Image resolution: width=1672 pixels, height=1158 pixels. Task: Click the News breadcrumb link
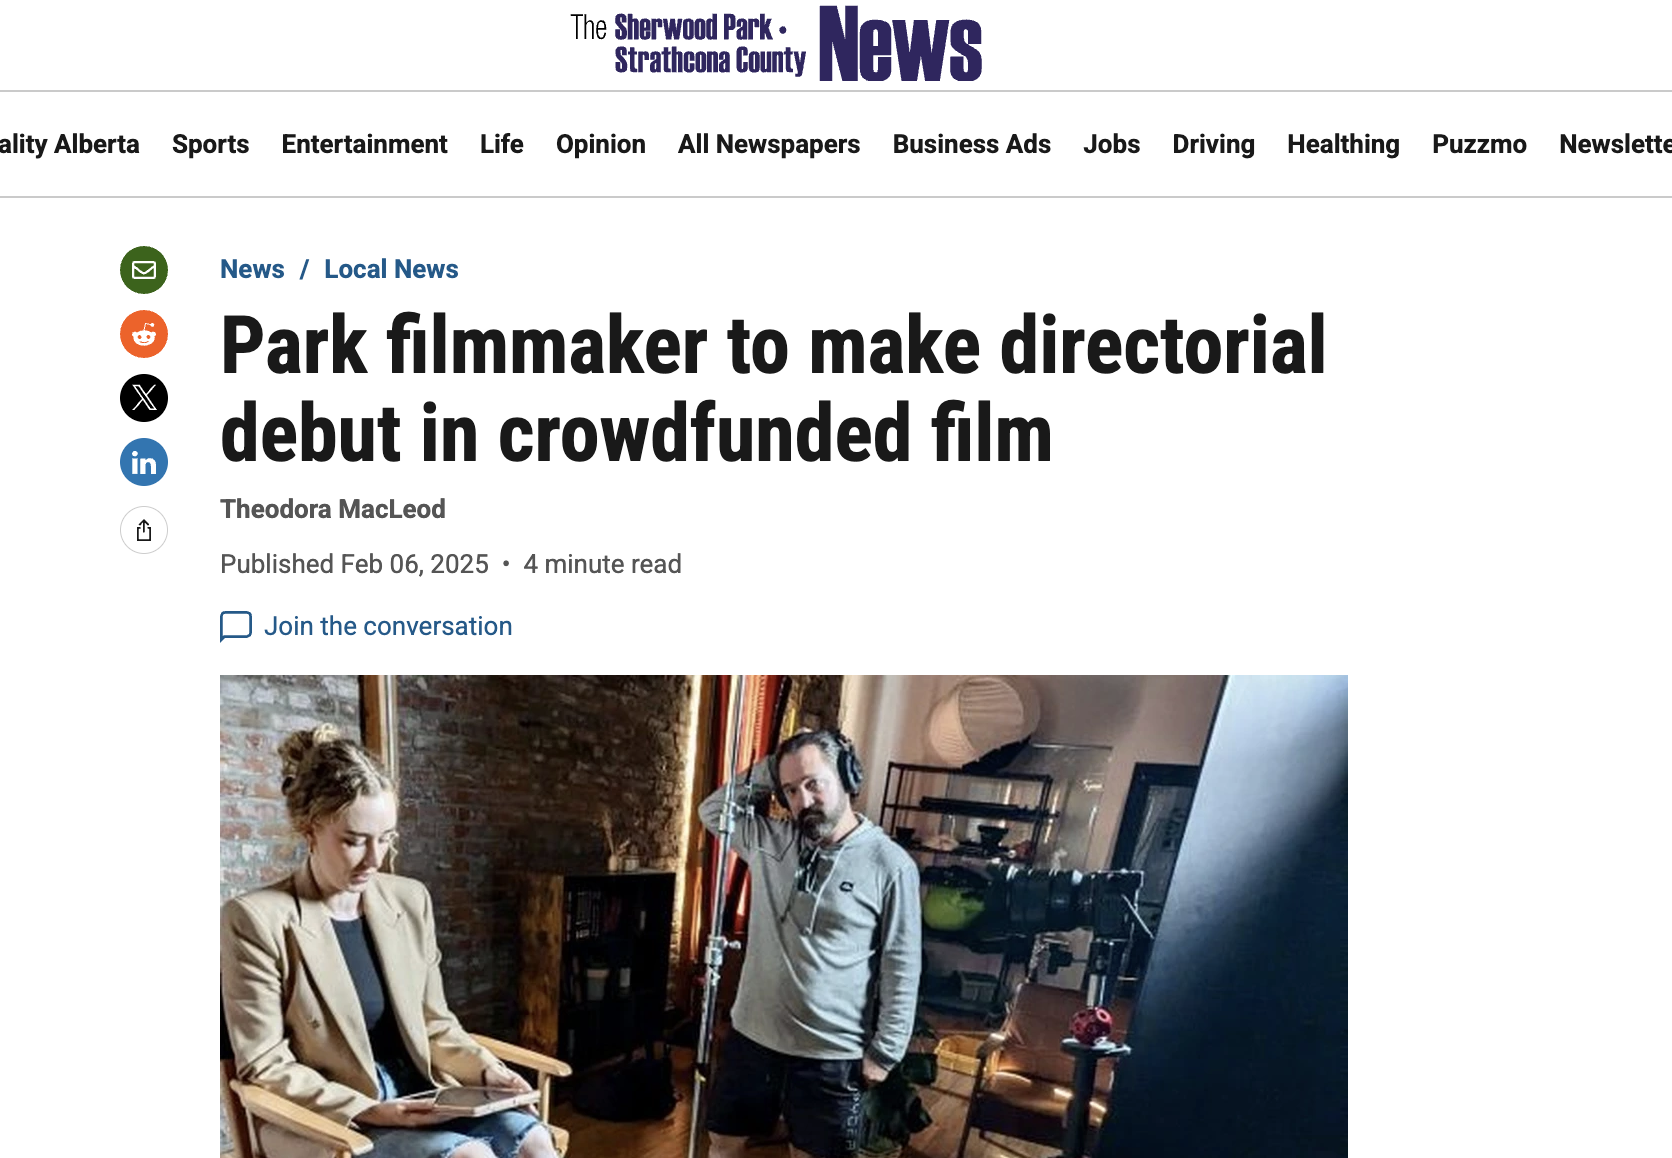tap(252, 269)
